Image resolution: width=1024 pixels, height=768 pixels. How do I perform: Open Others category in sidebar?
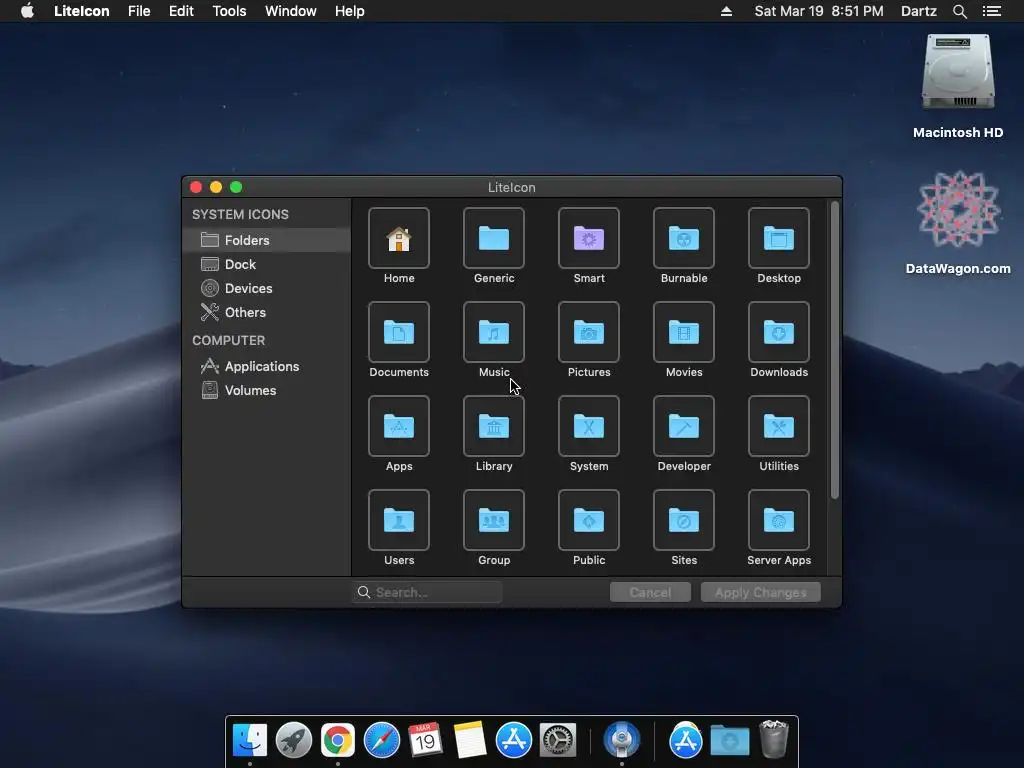(266, 313)
